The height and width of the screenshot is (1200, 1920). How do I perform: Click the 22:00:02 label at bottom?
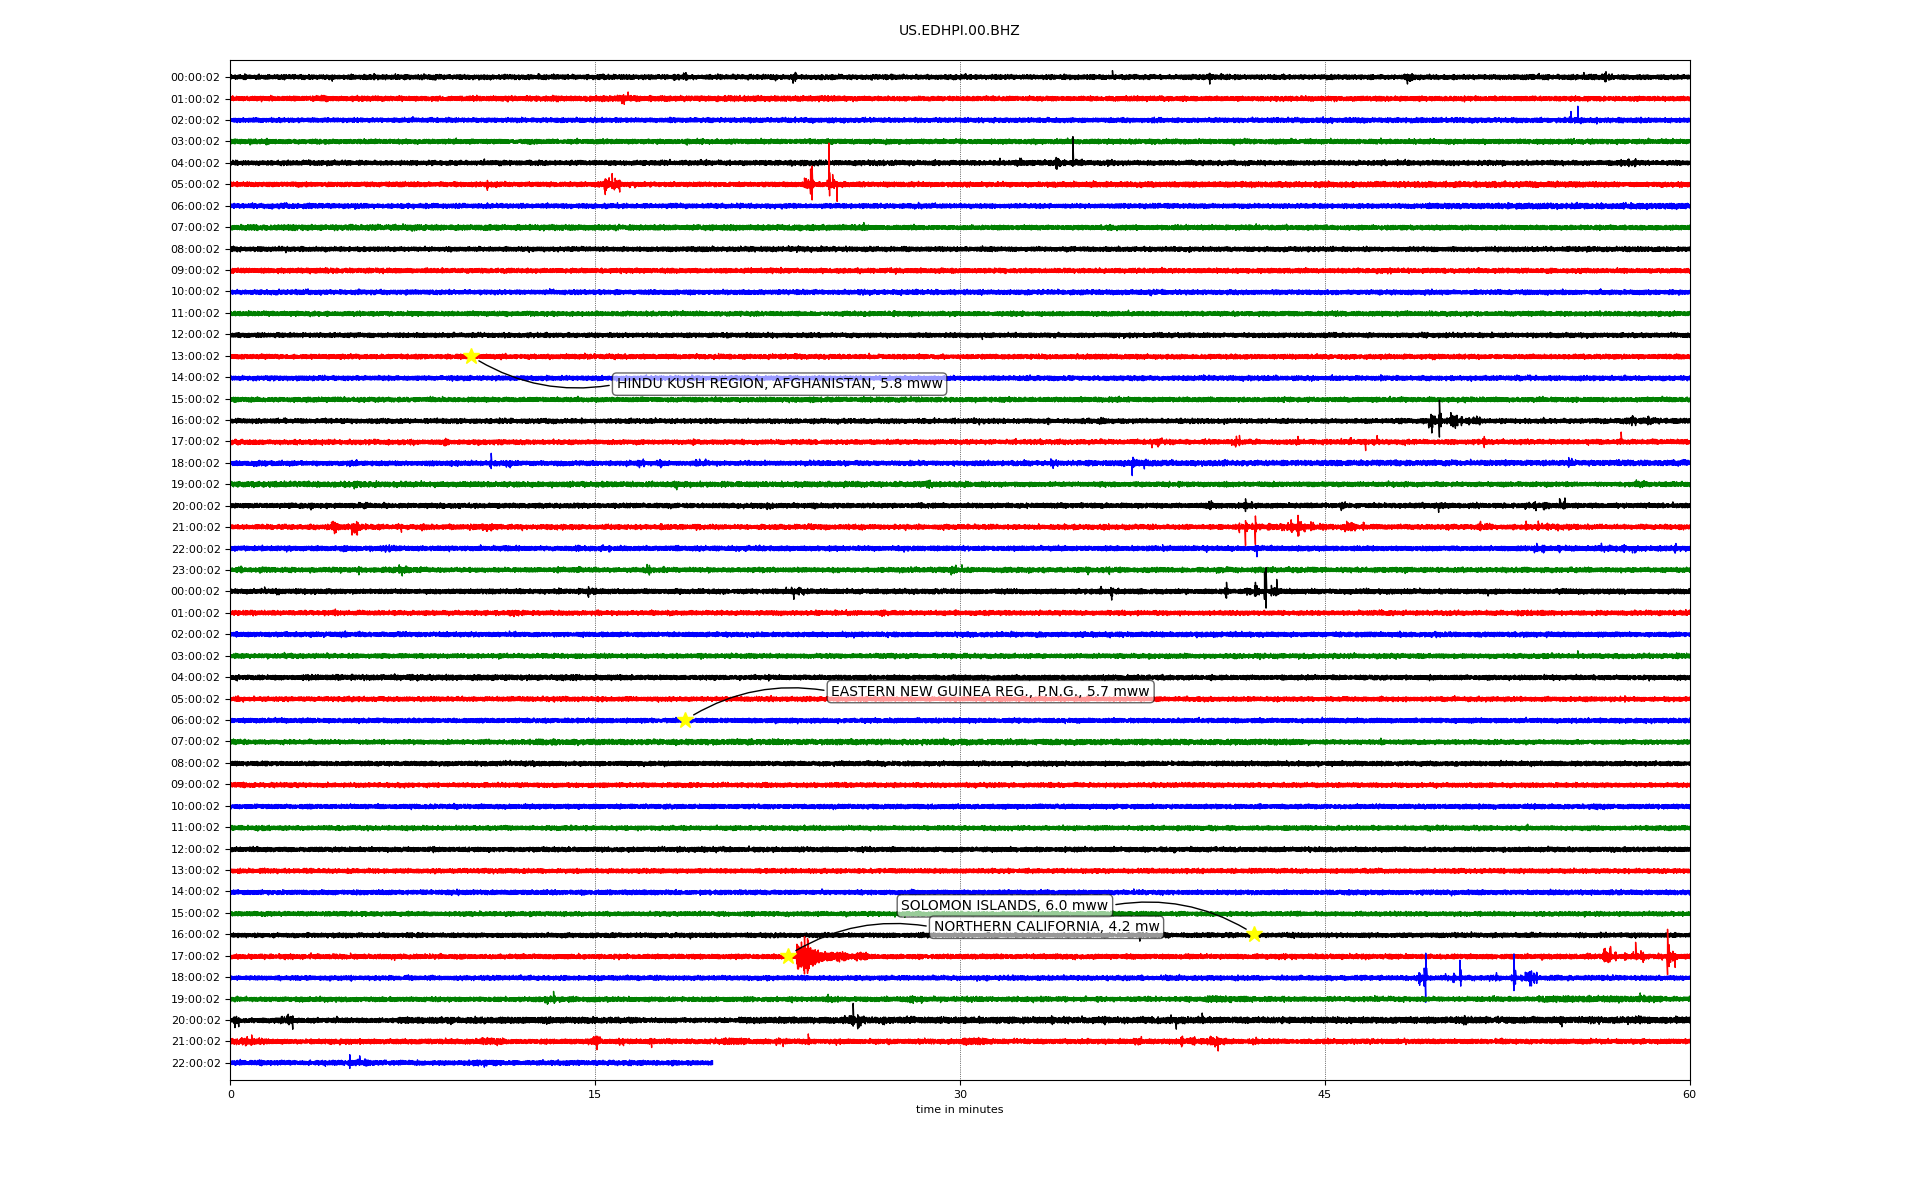point(195,1063)
